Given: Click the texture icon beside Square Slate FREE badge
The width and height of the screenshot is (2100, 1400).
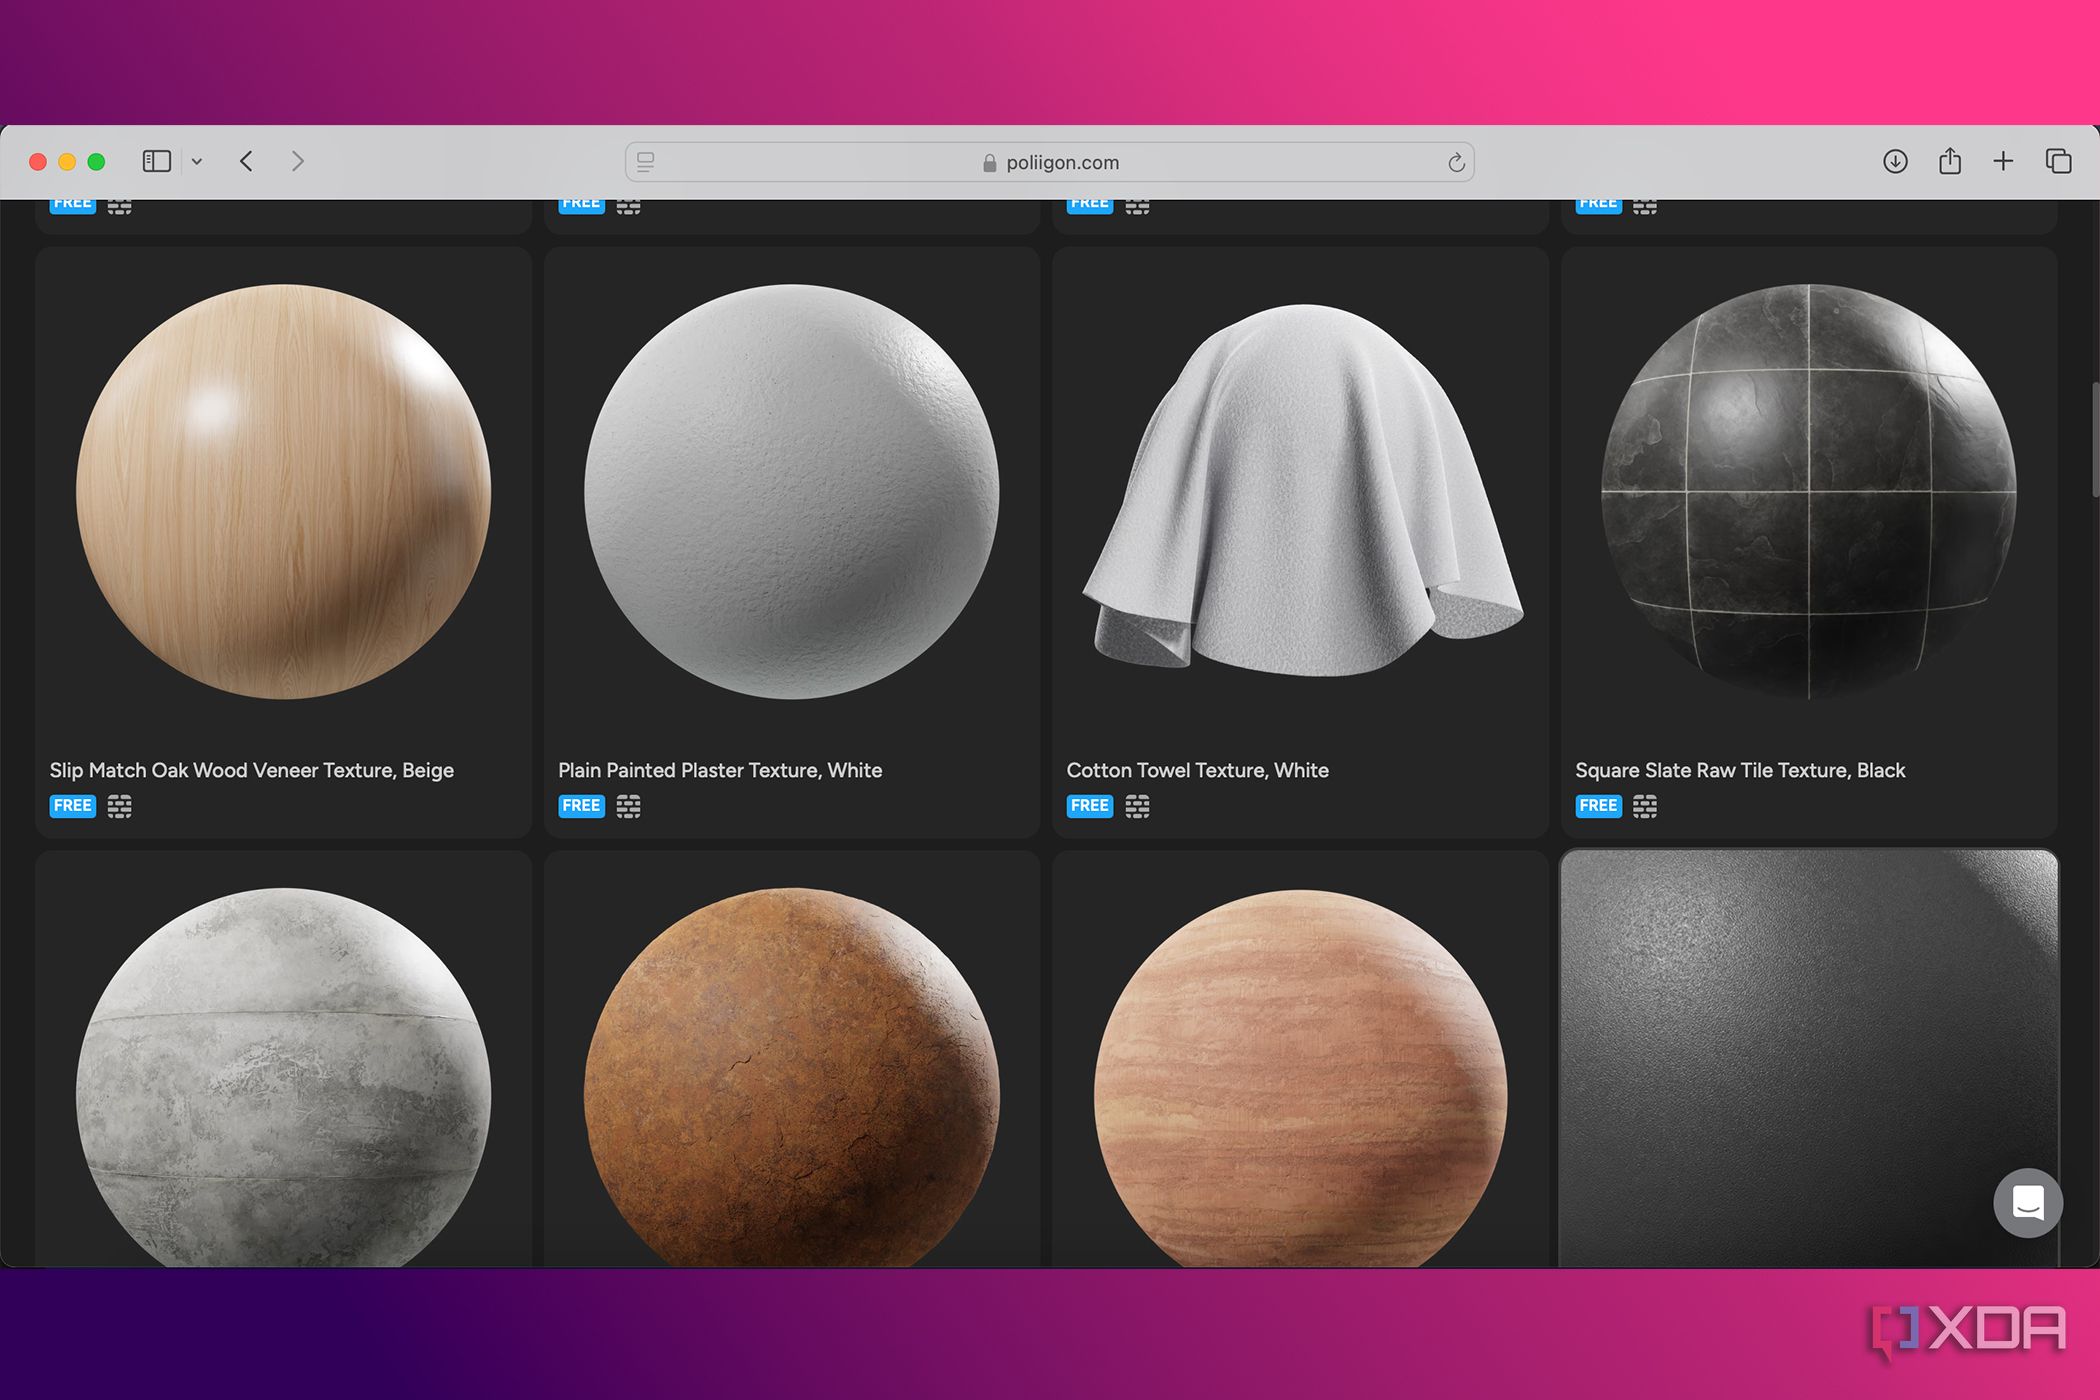Looking at the screenshot, I should tap(1645, 805).
